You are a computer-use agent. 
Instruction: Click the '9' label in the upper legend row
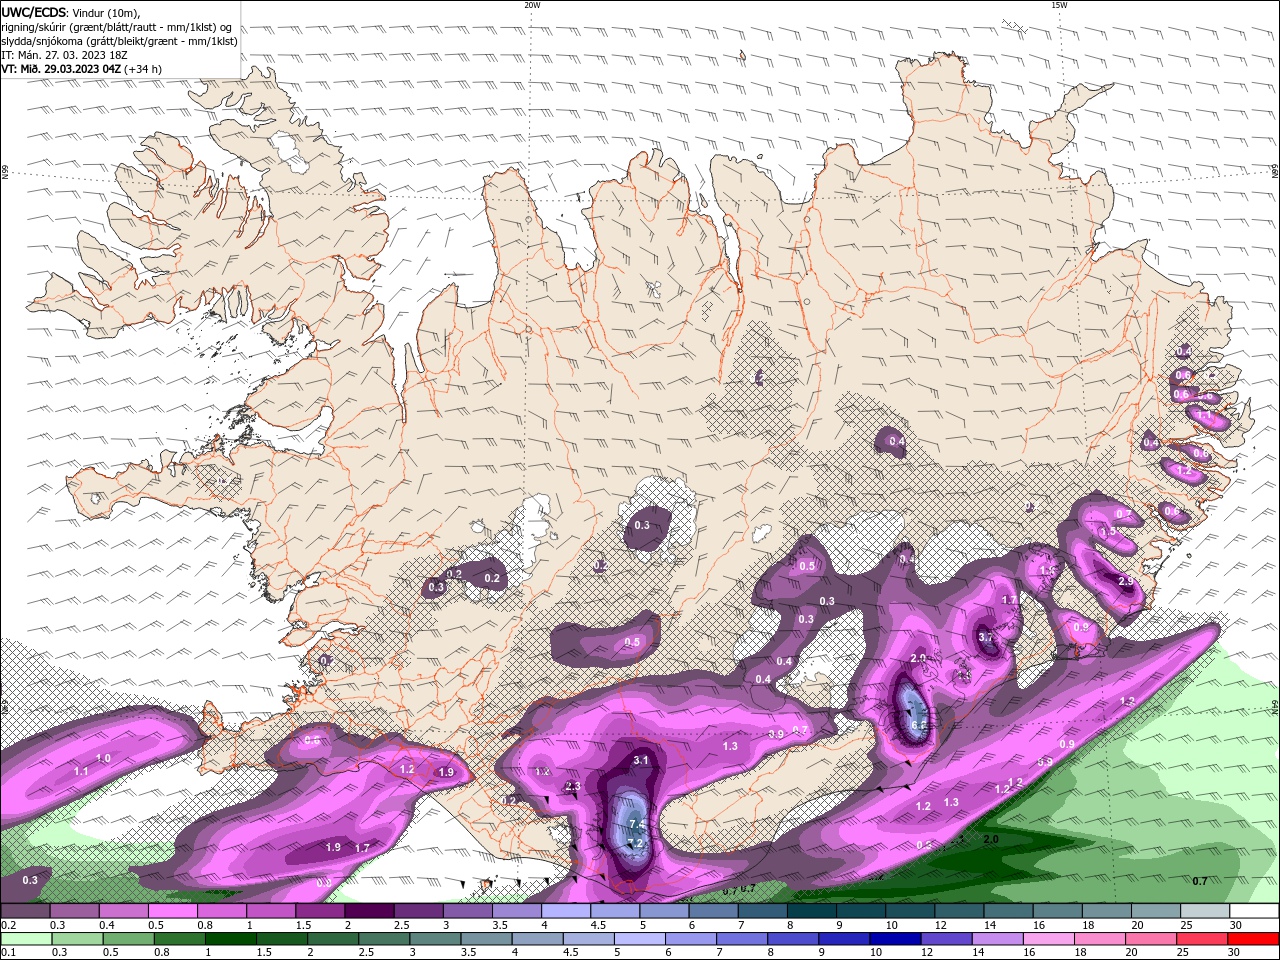tap(839, 925)
